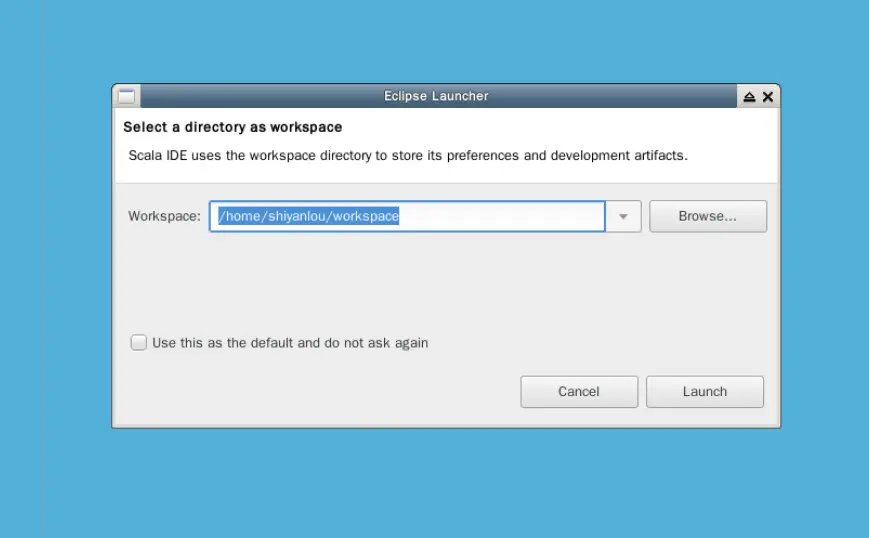
Task: Shade the Eclipse Launcher window with arrow icon
Action: point(749,97)
